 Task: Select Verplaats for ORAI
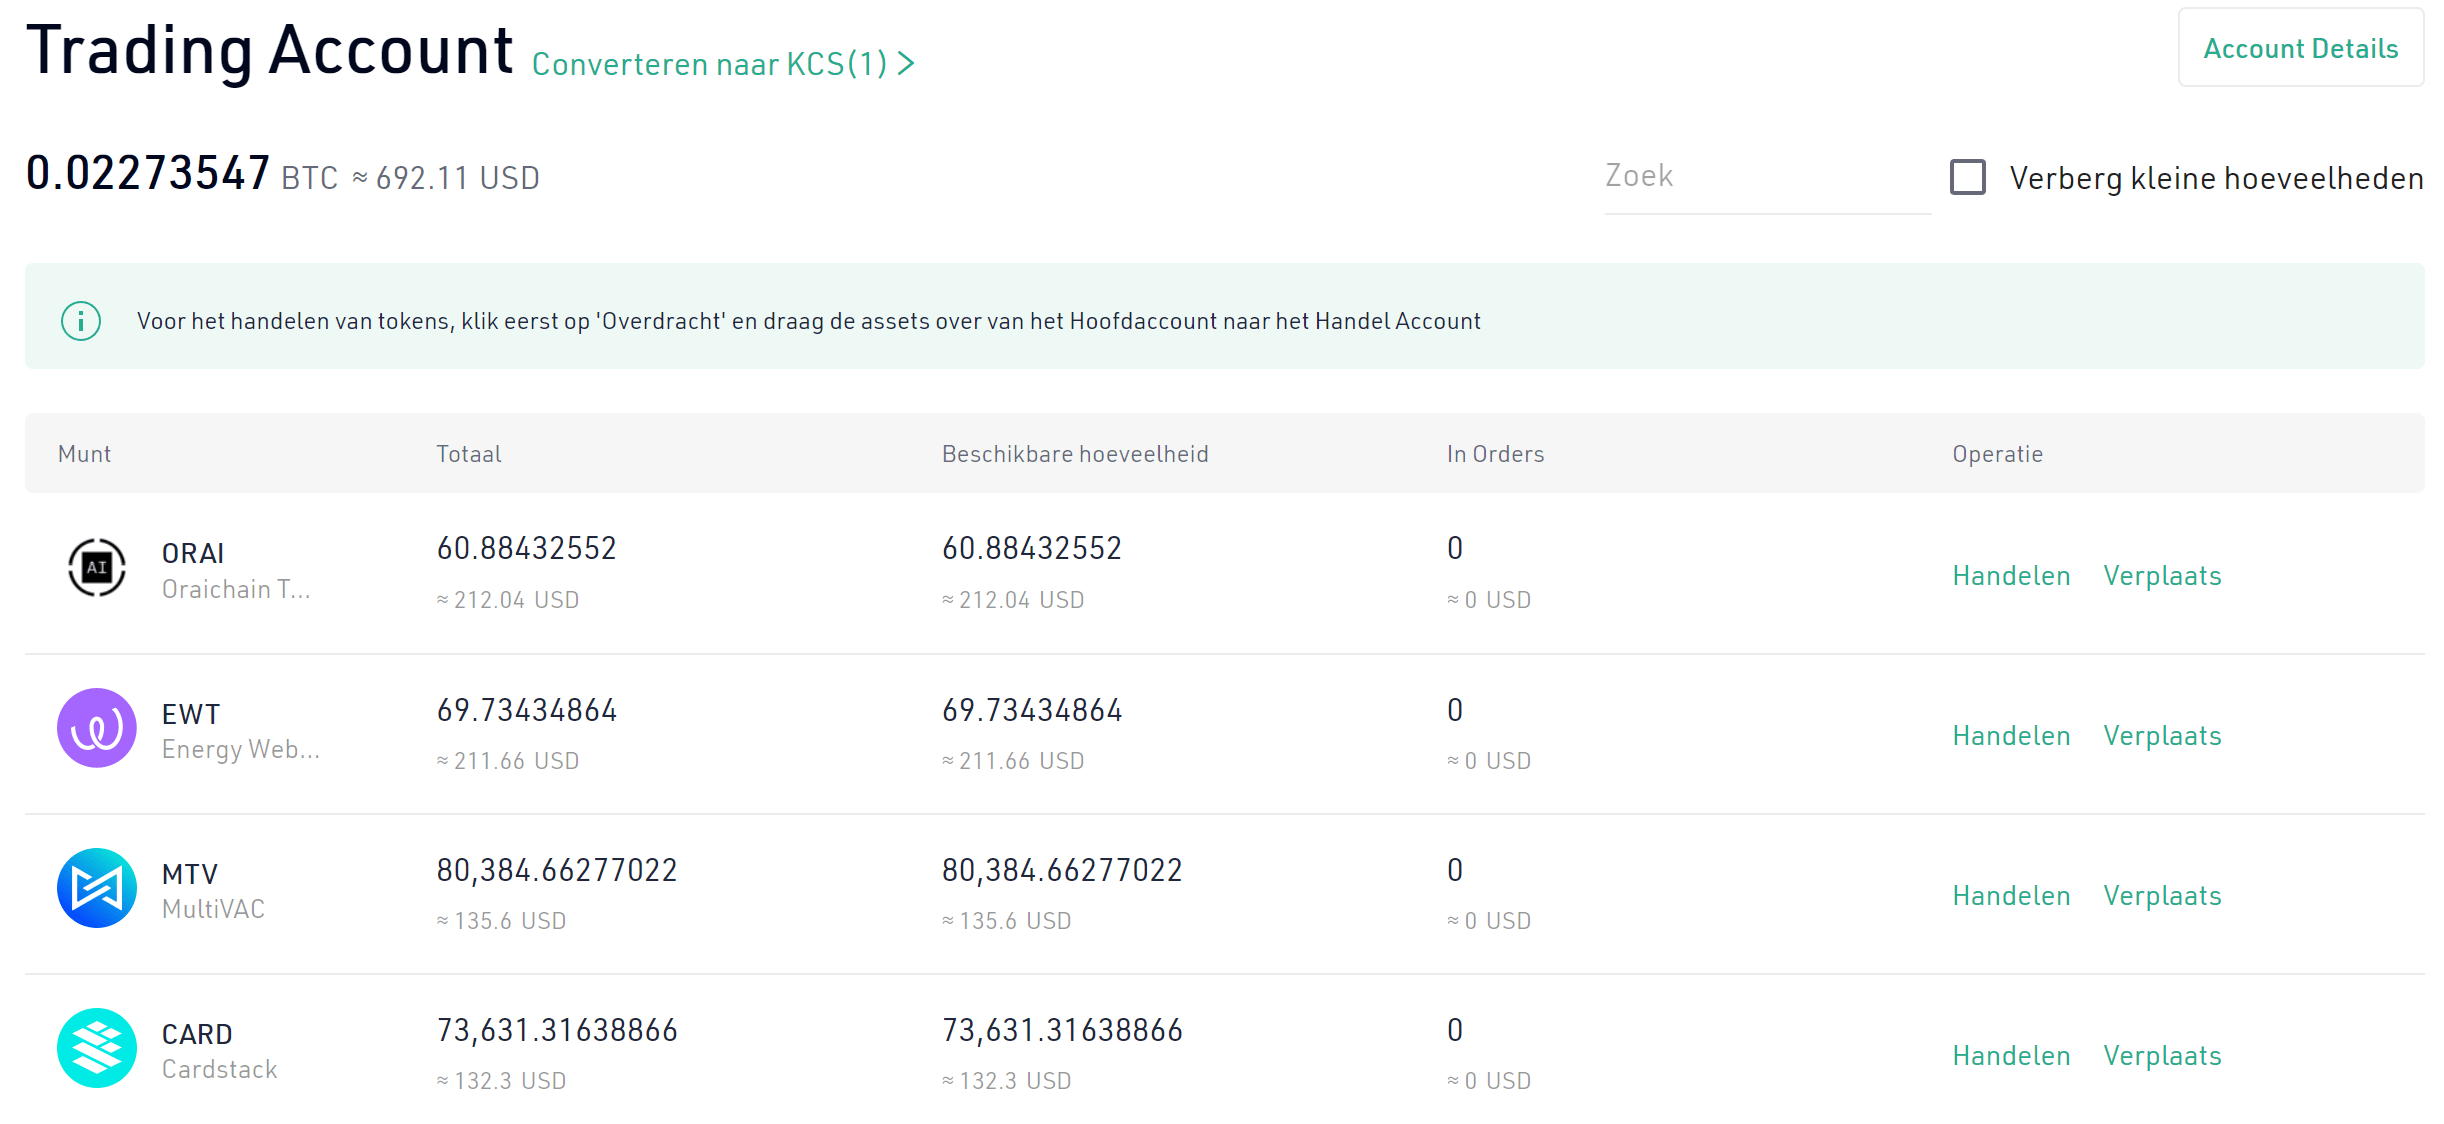2163,575
